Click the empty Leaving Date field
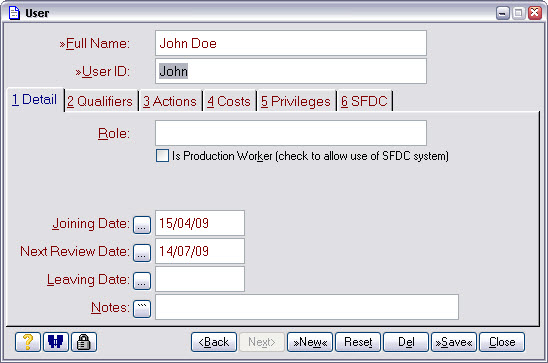Image resolution: width=548 pixels, height=363 pixels. click(x=200, y=279)
